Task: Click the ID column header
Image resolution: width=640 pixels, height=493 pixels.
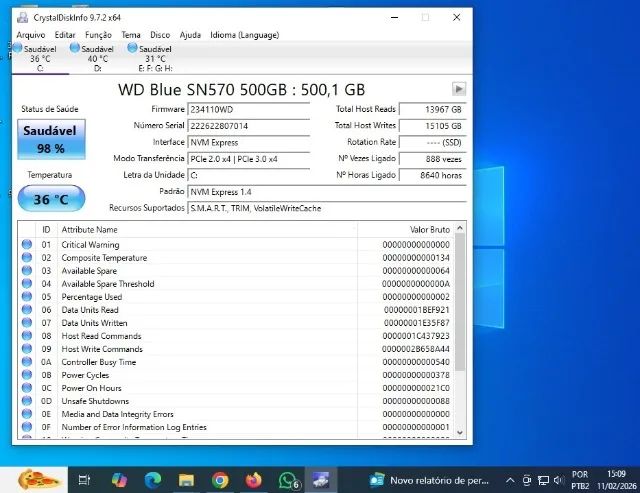Action: click(x=47, y=230)
